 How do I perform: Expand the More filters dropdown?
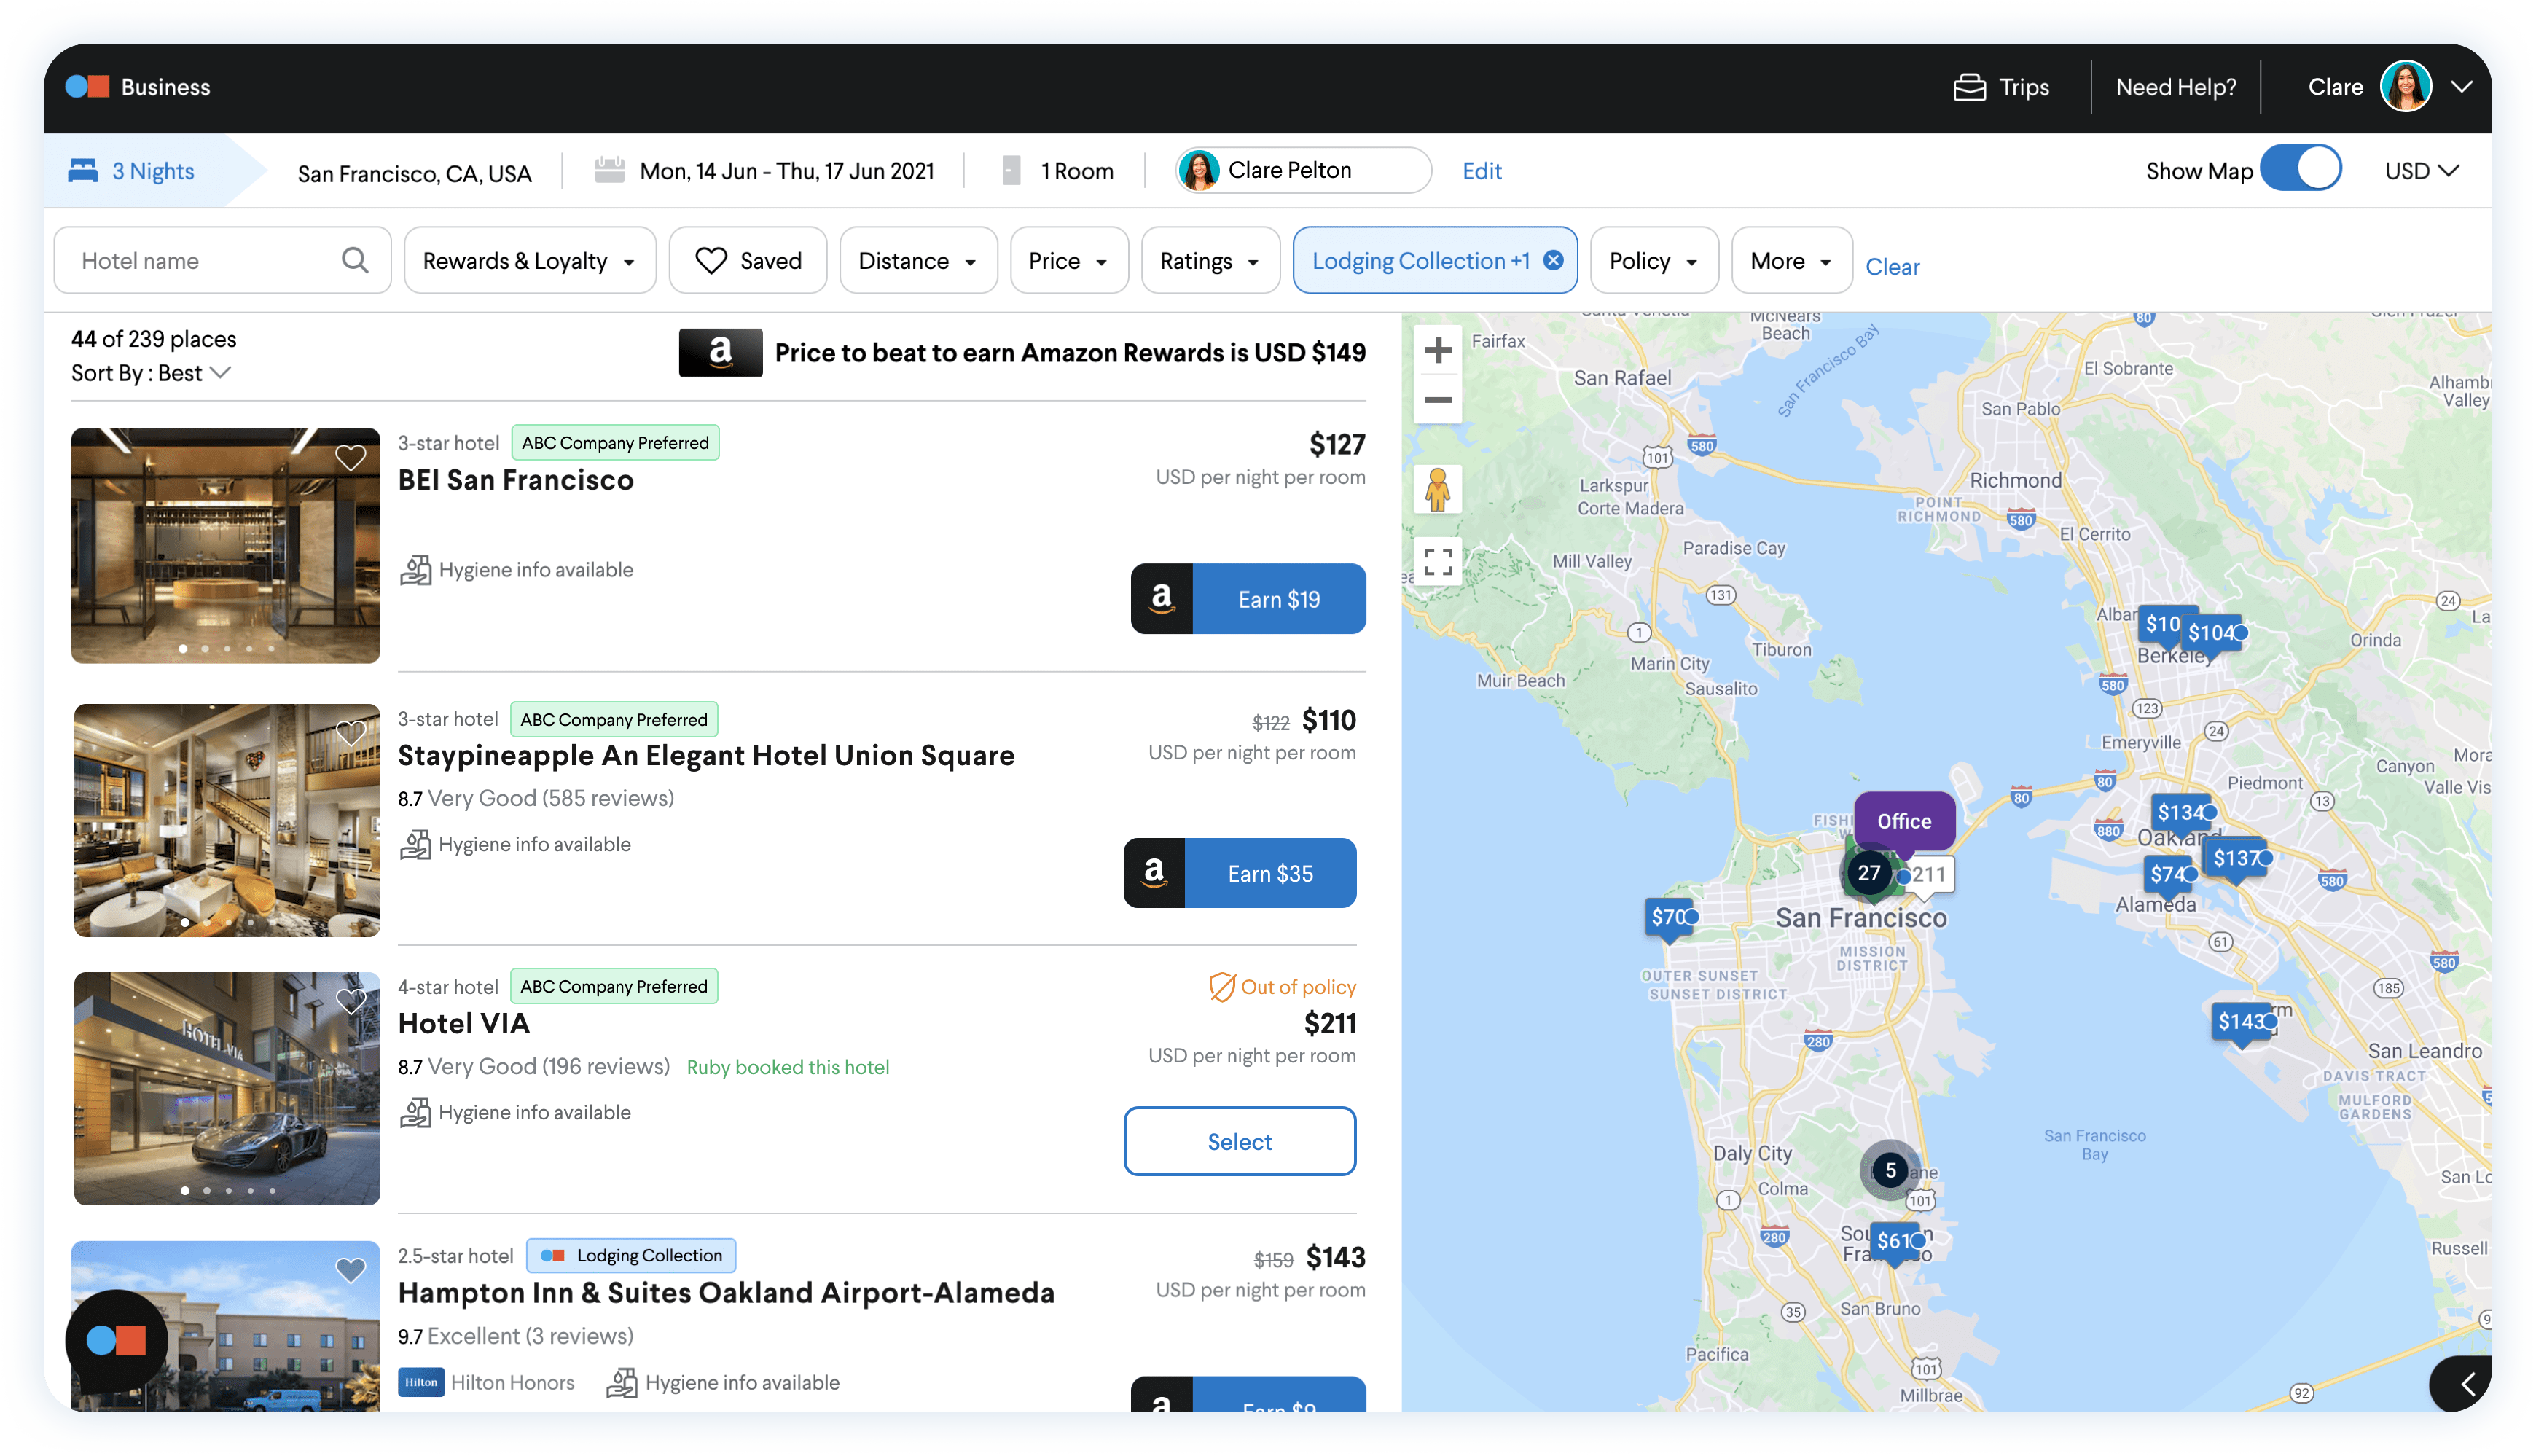[1791, 260]
